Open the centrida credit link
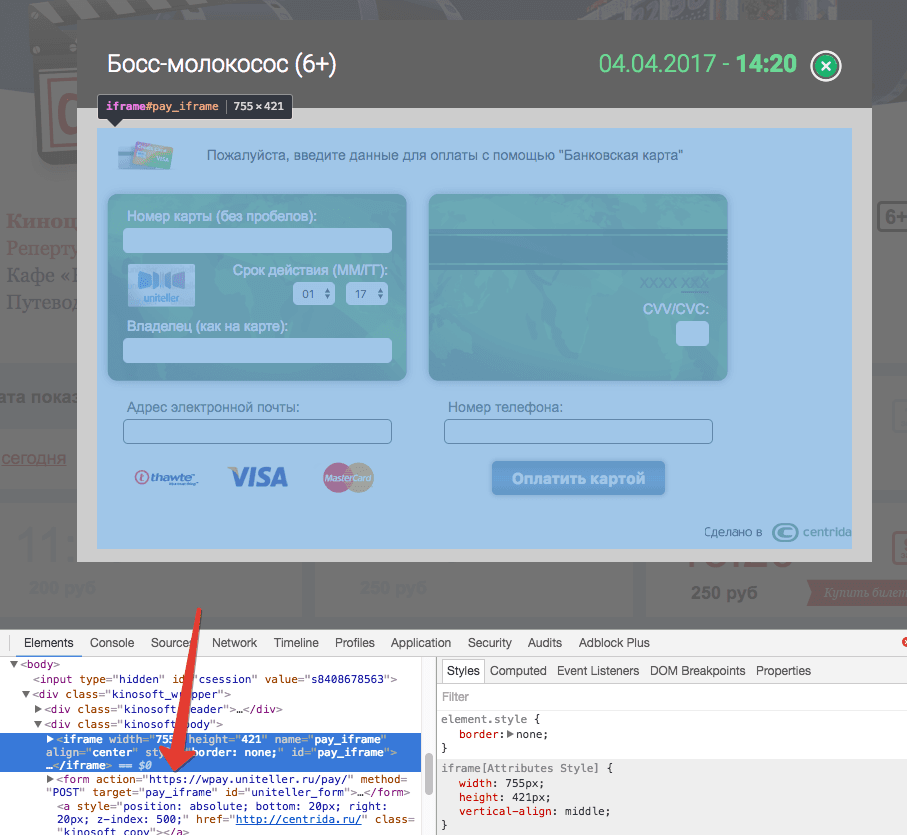Screen dimensions: 907x835 [812, 532]
